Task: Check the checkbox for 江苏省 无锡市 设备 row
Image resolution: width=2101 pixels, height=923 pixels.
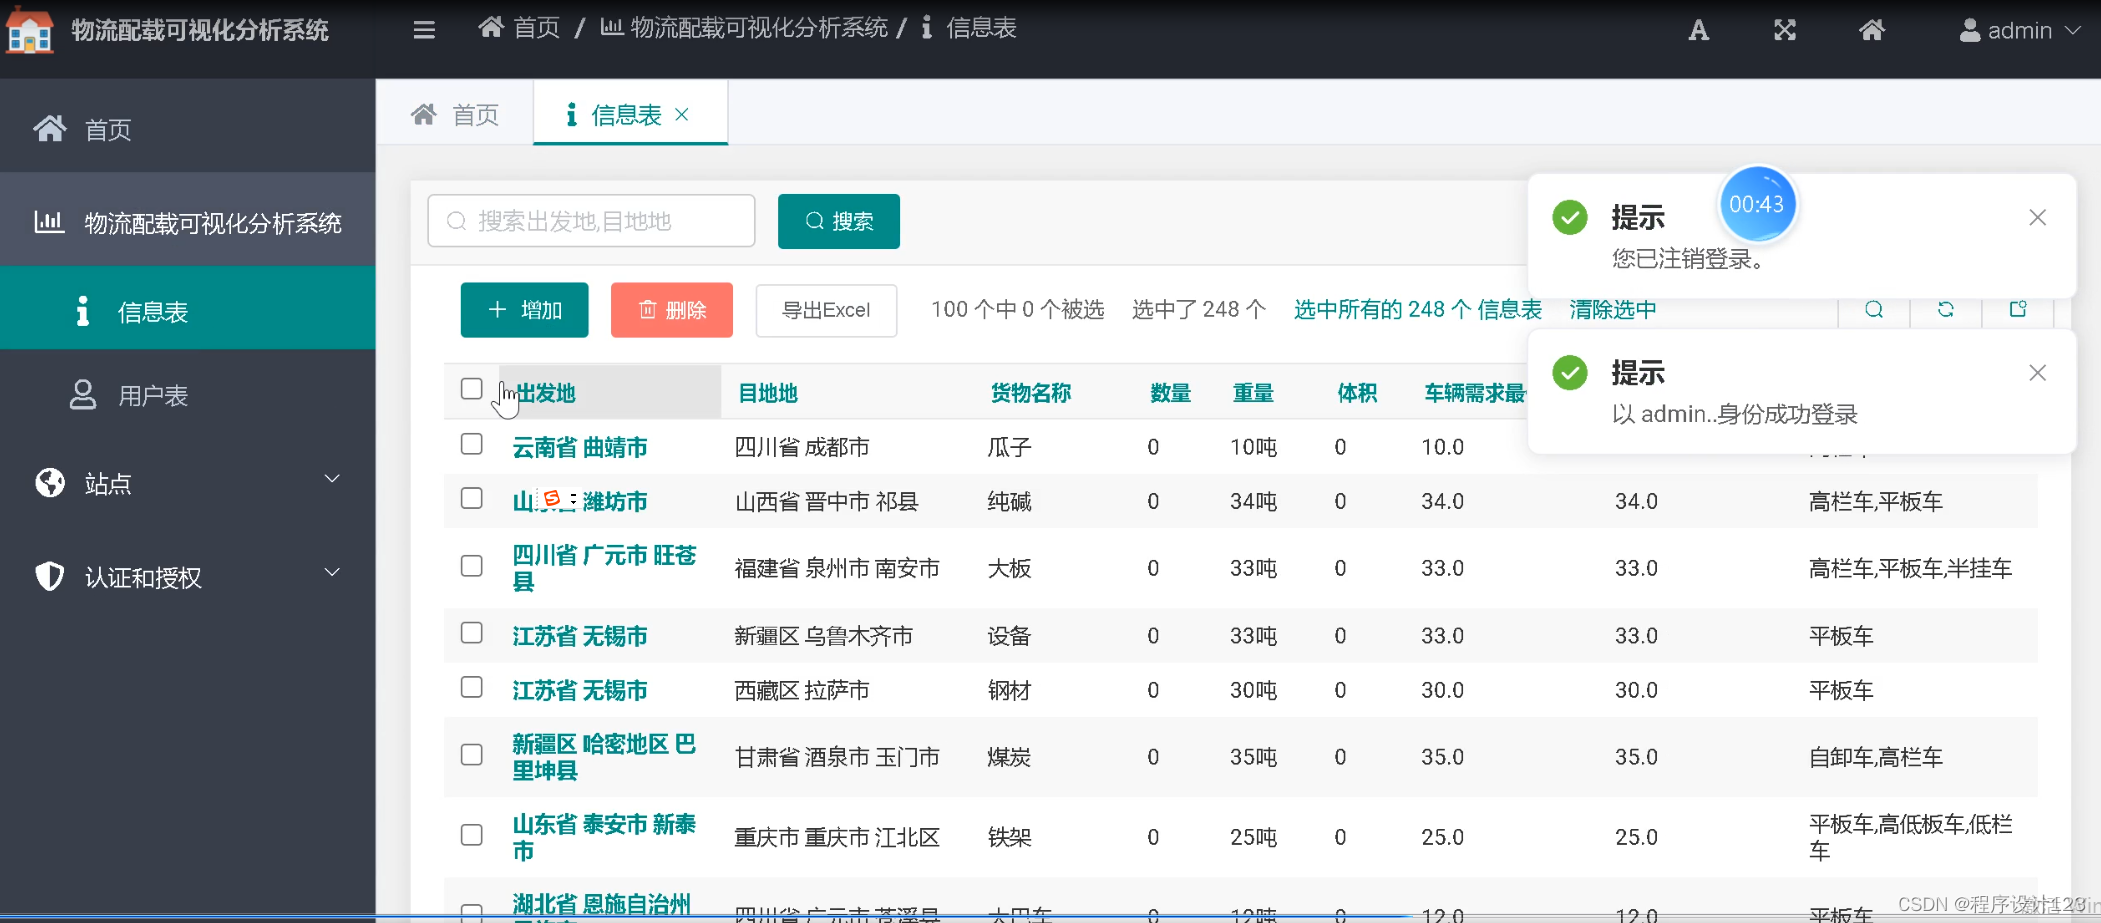Action: click(x=471, y=634)
